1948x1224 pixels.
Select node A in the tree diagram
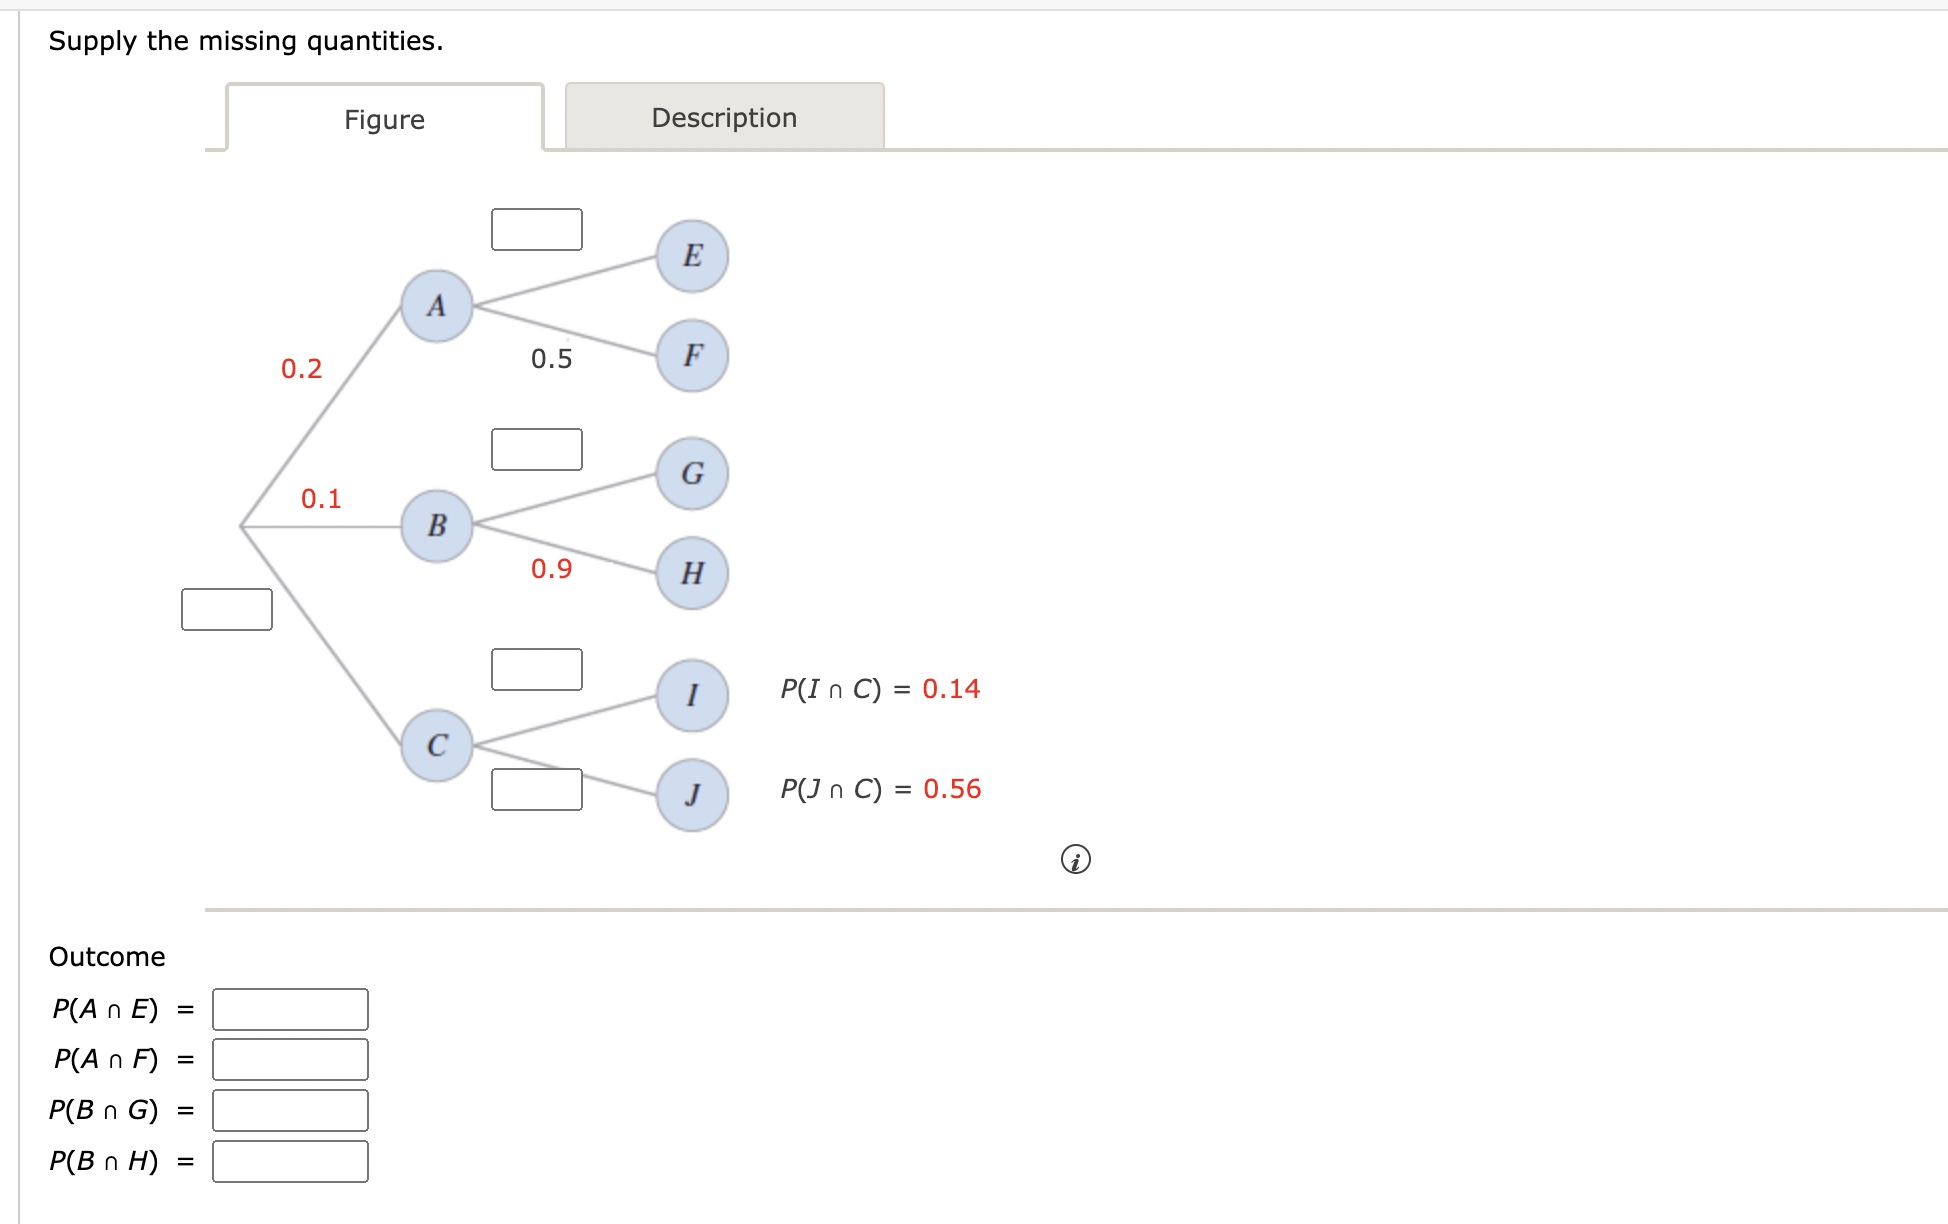(436, 307)
